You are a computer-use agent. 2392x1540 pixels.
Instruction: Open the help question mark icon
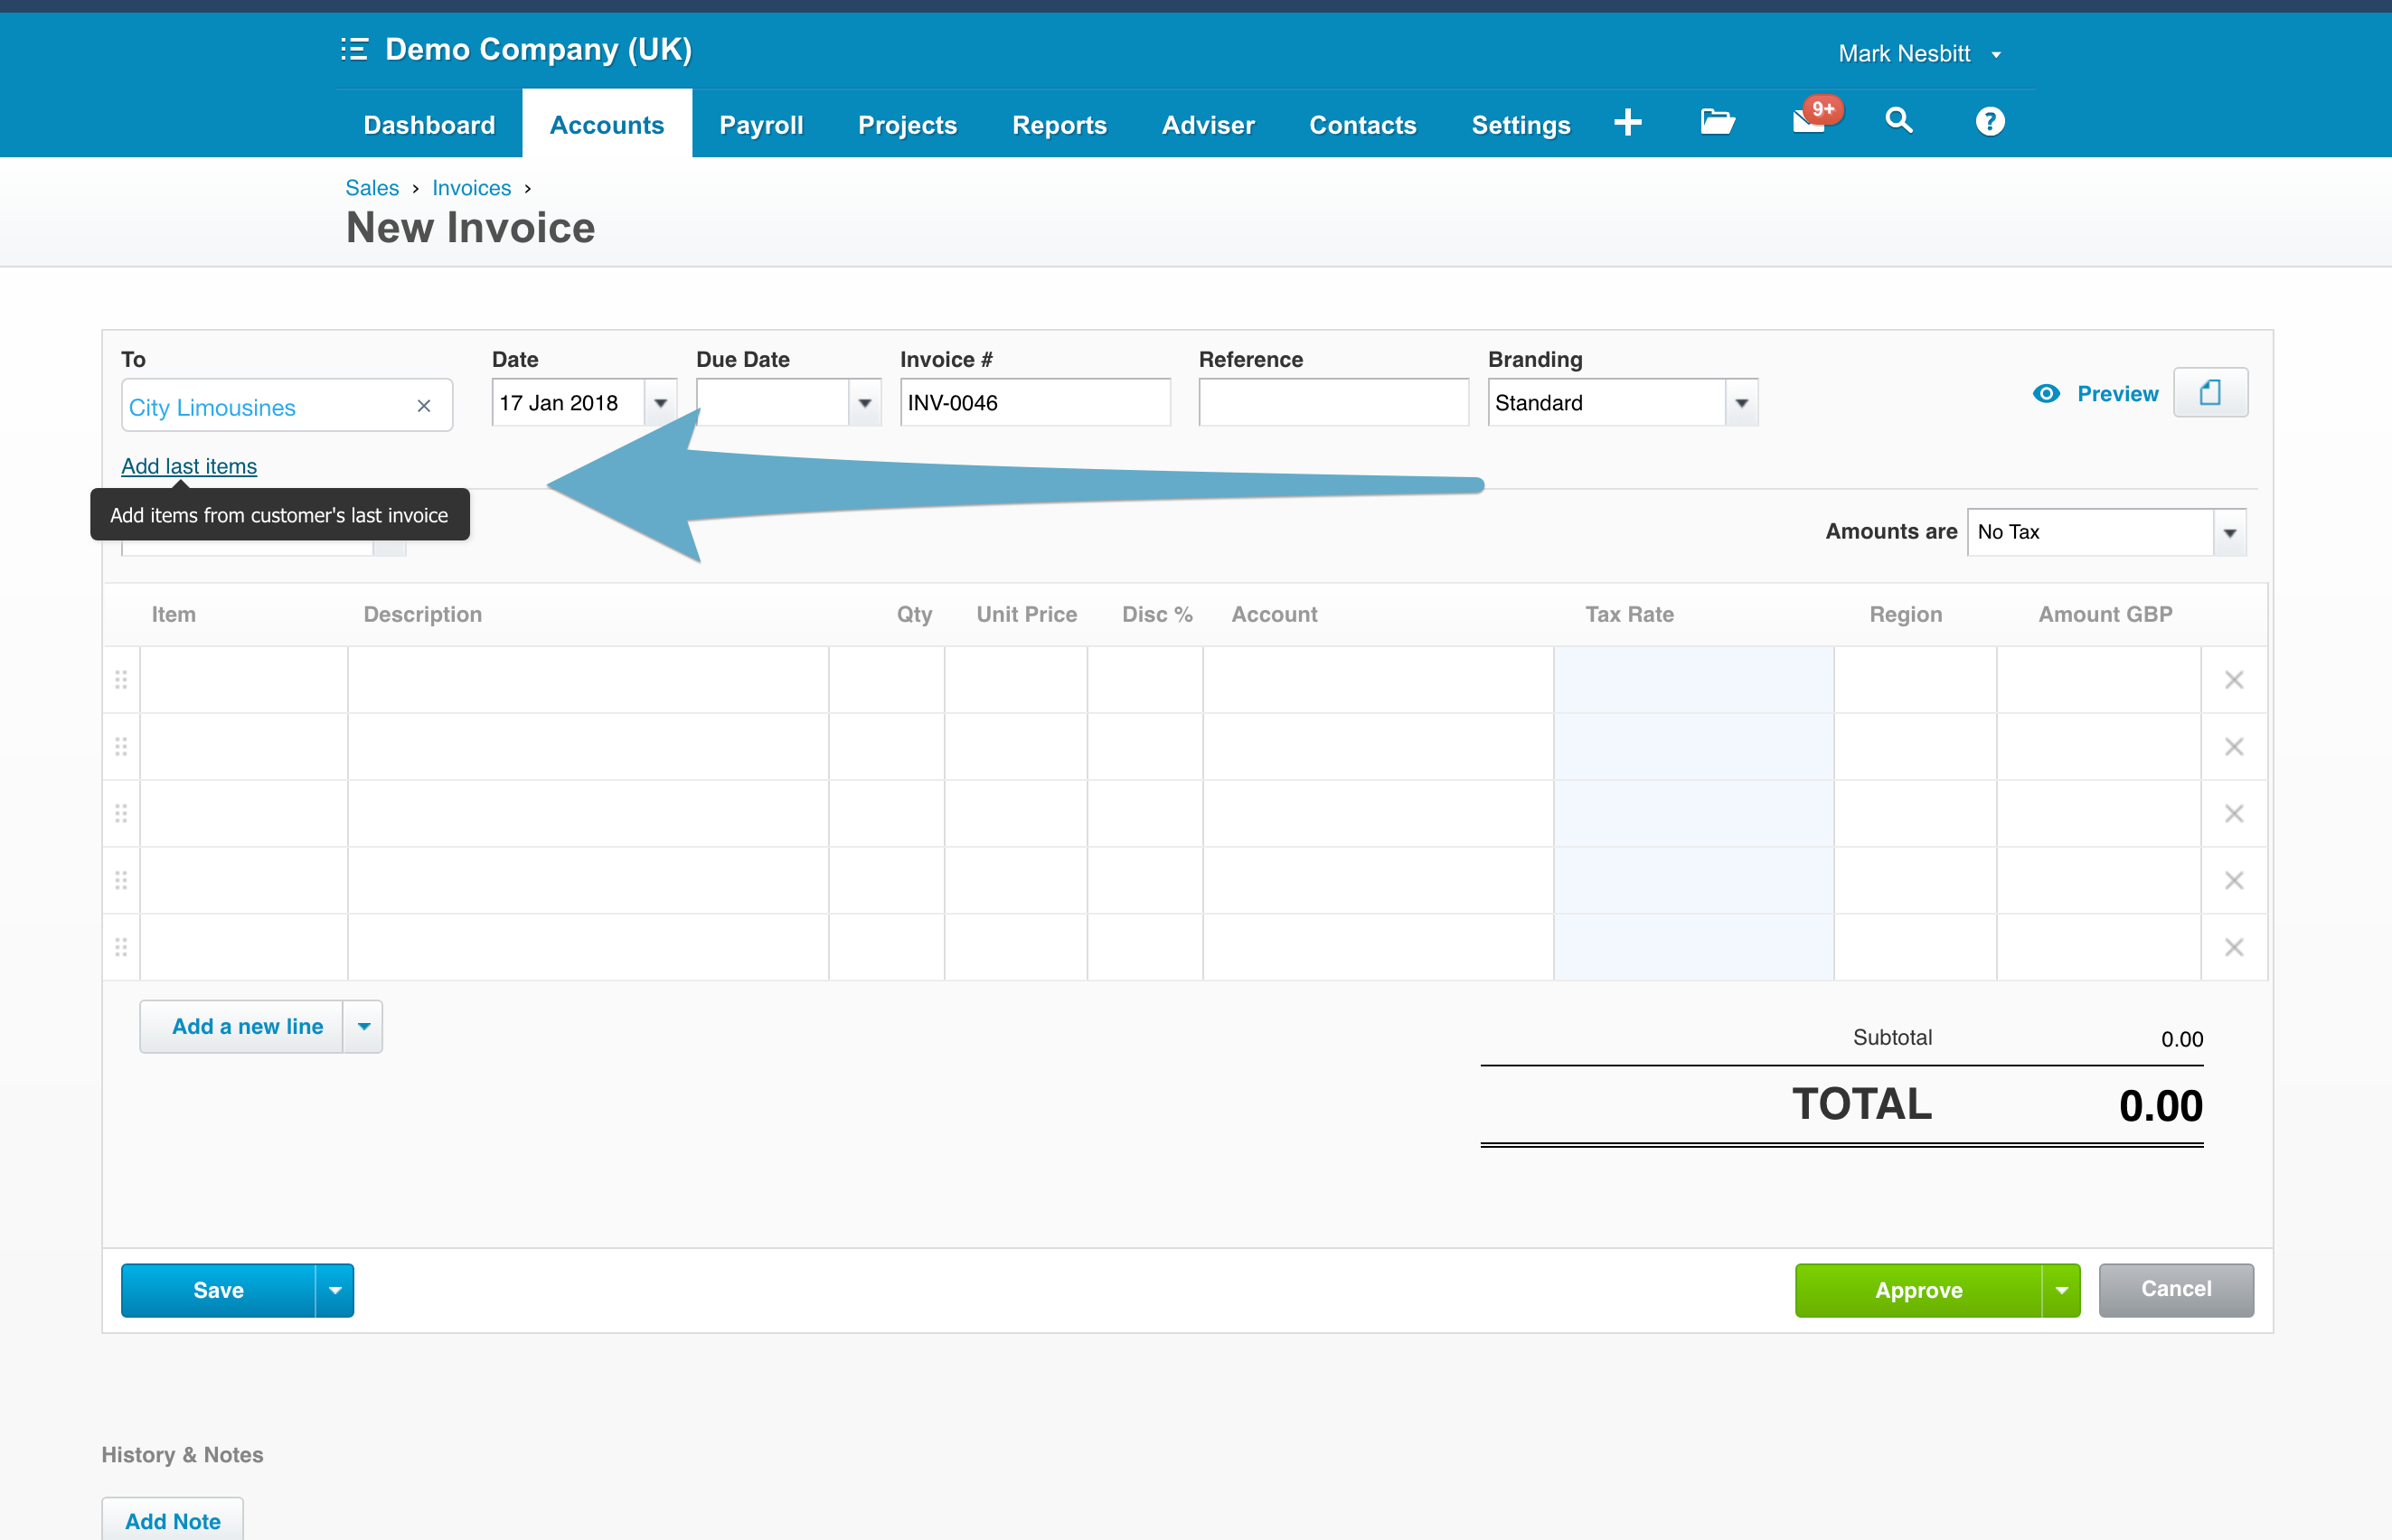click(1989, 122)
